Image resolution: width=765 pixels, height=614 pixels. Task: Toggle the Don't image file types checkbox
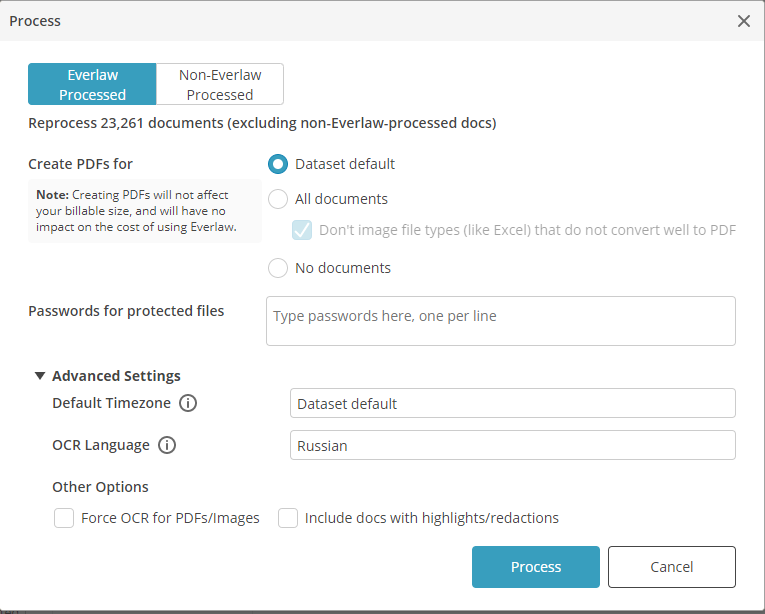pyautogui.click(x=302, y=230)
